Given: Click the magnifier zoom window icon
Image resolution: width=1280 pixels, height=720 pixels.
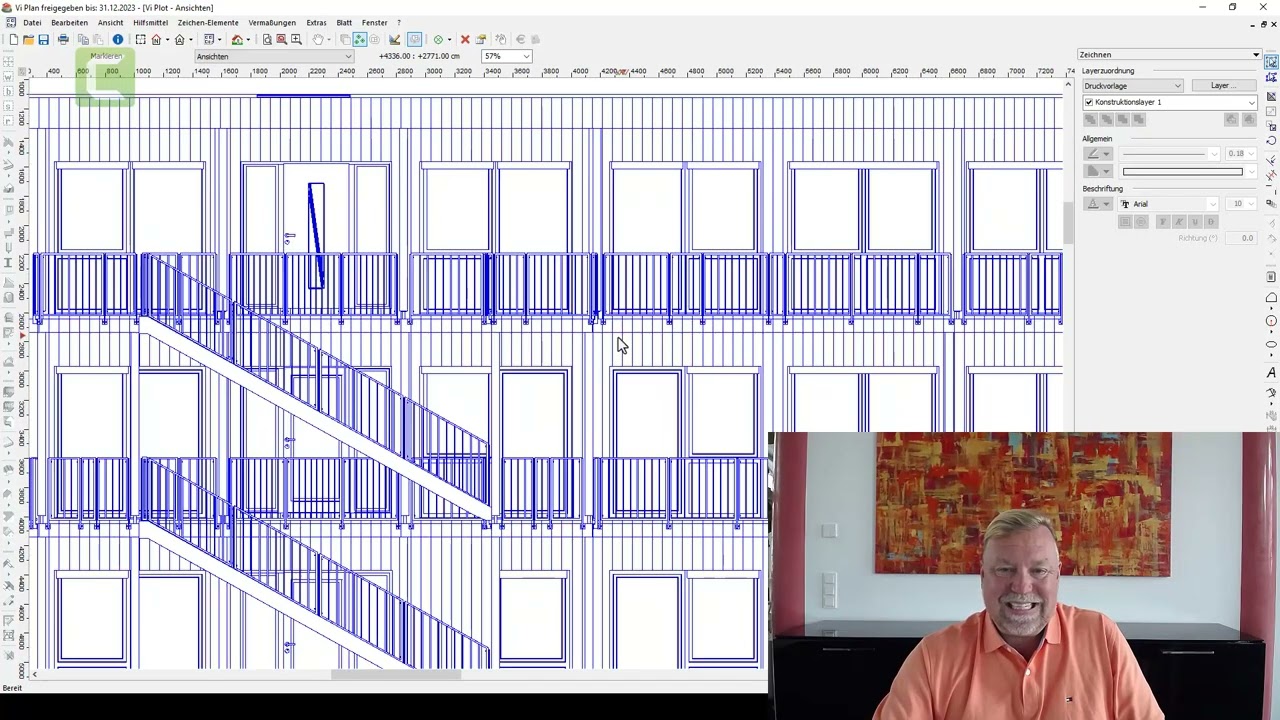Looking at the screenshot, I should pos(267,40).
